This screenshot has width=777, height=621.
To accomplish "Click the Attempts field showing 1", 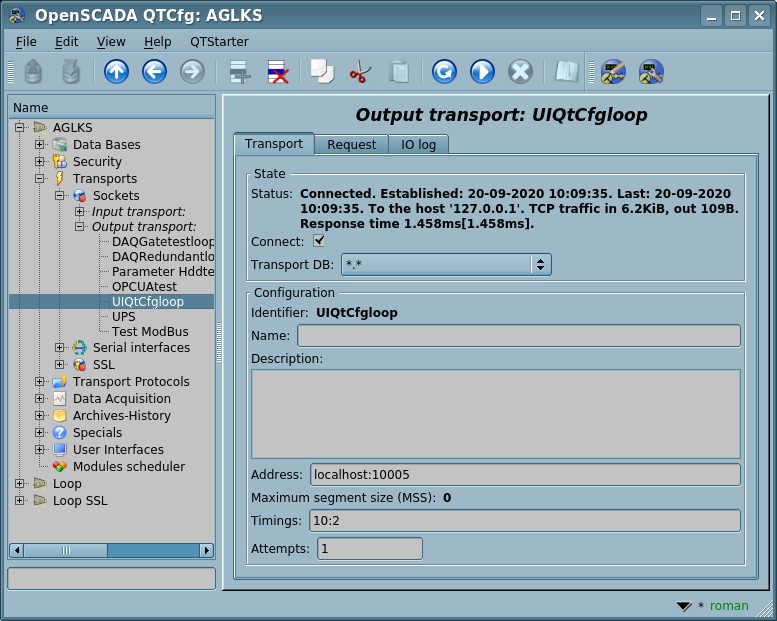I will point(370,549).
